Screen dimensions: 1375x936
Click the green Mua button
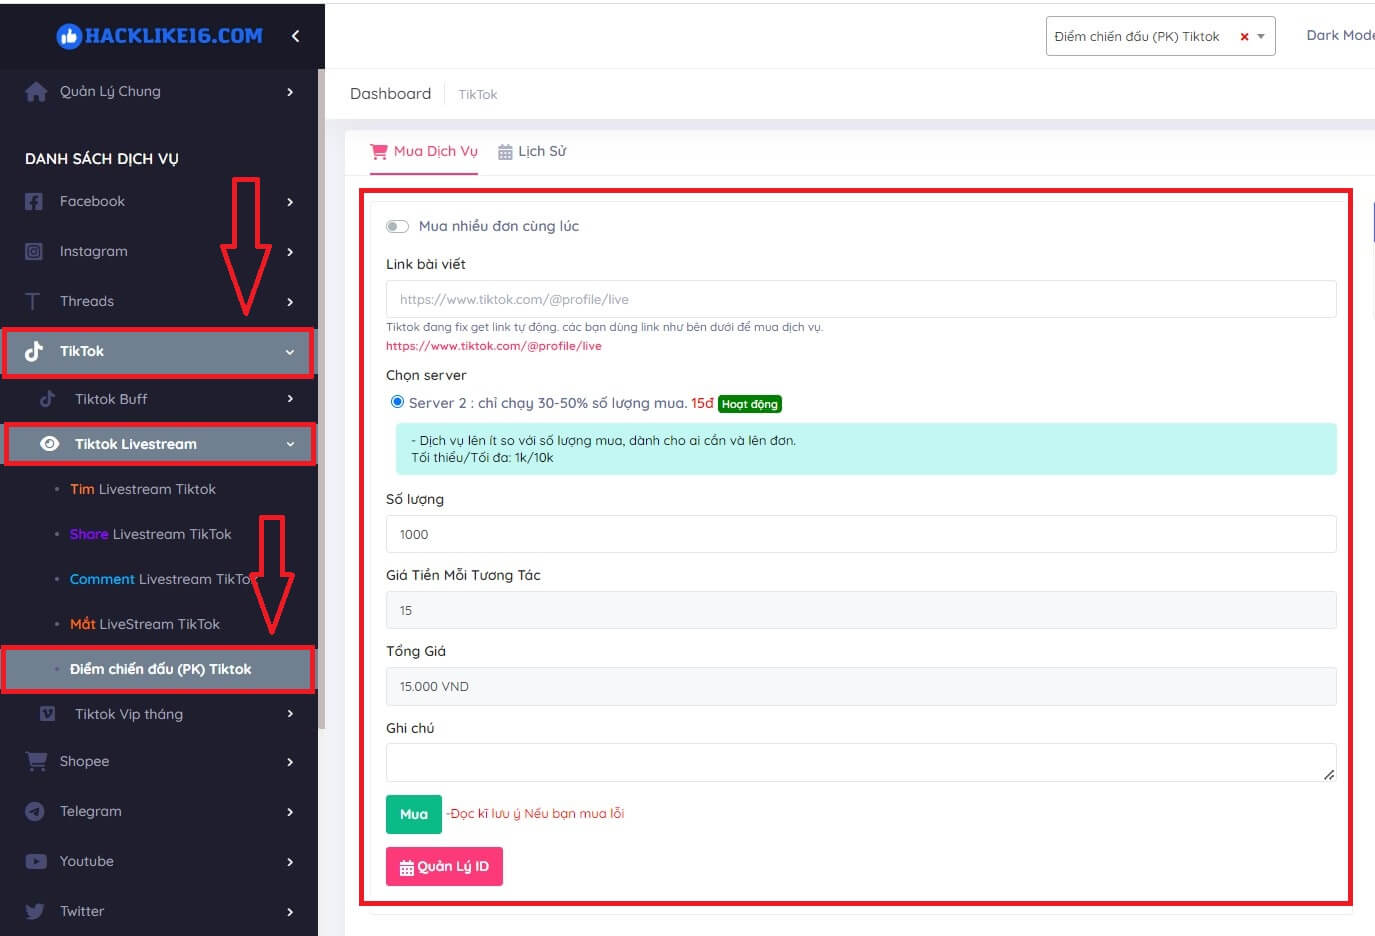(413, 814)
